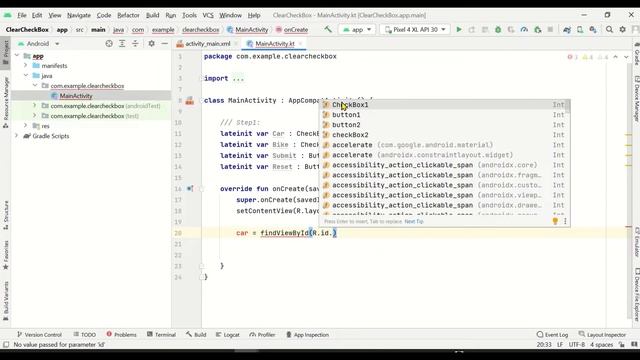This screenshot has width=640, height=360.
Task: Expand the com.example.clearcheckbox androidTest package
Action: click(35, 106)
